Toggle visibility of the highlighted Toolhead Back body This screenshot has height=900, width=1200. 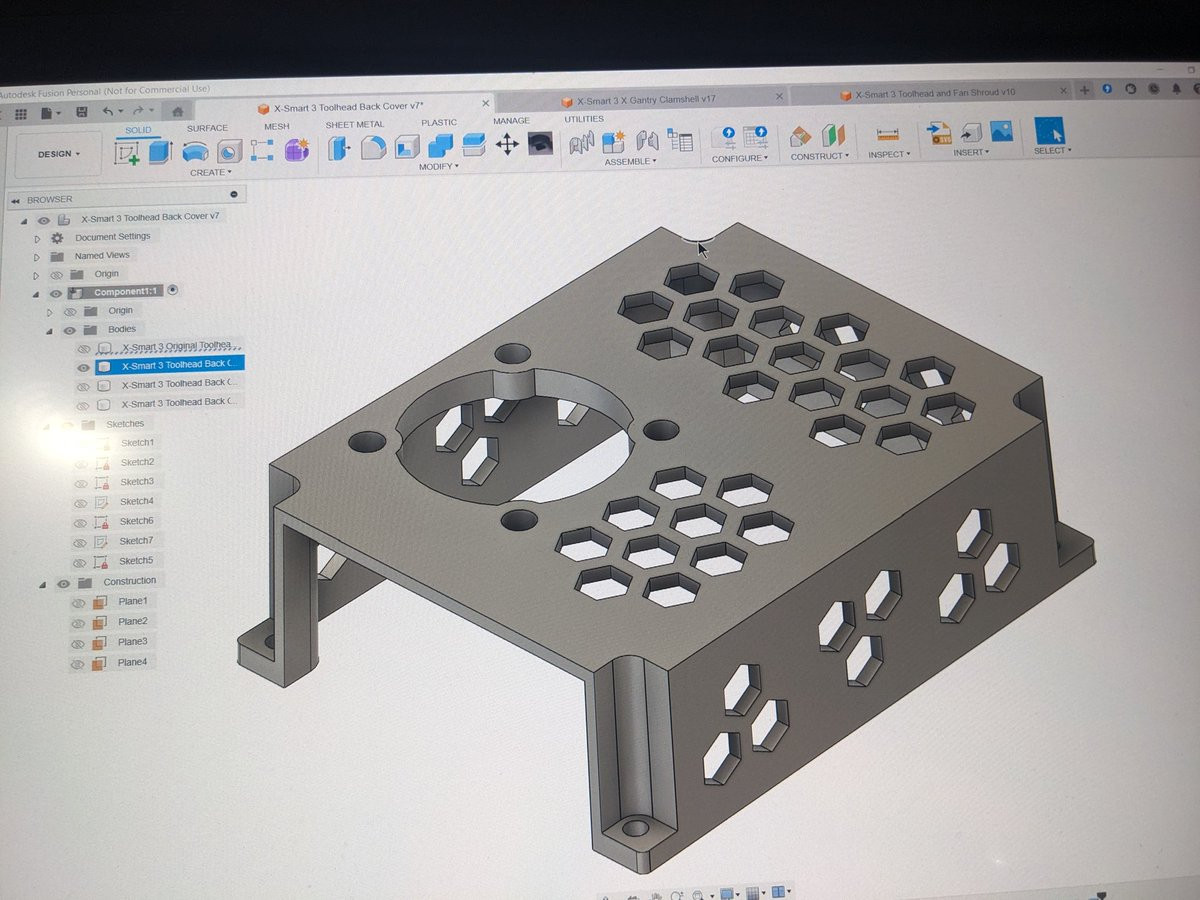click(x=84, y=367)
